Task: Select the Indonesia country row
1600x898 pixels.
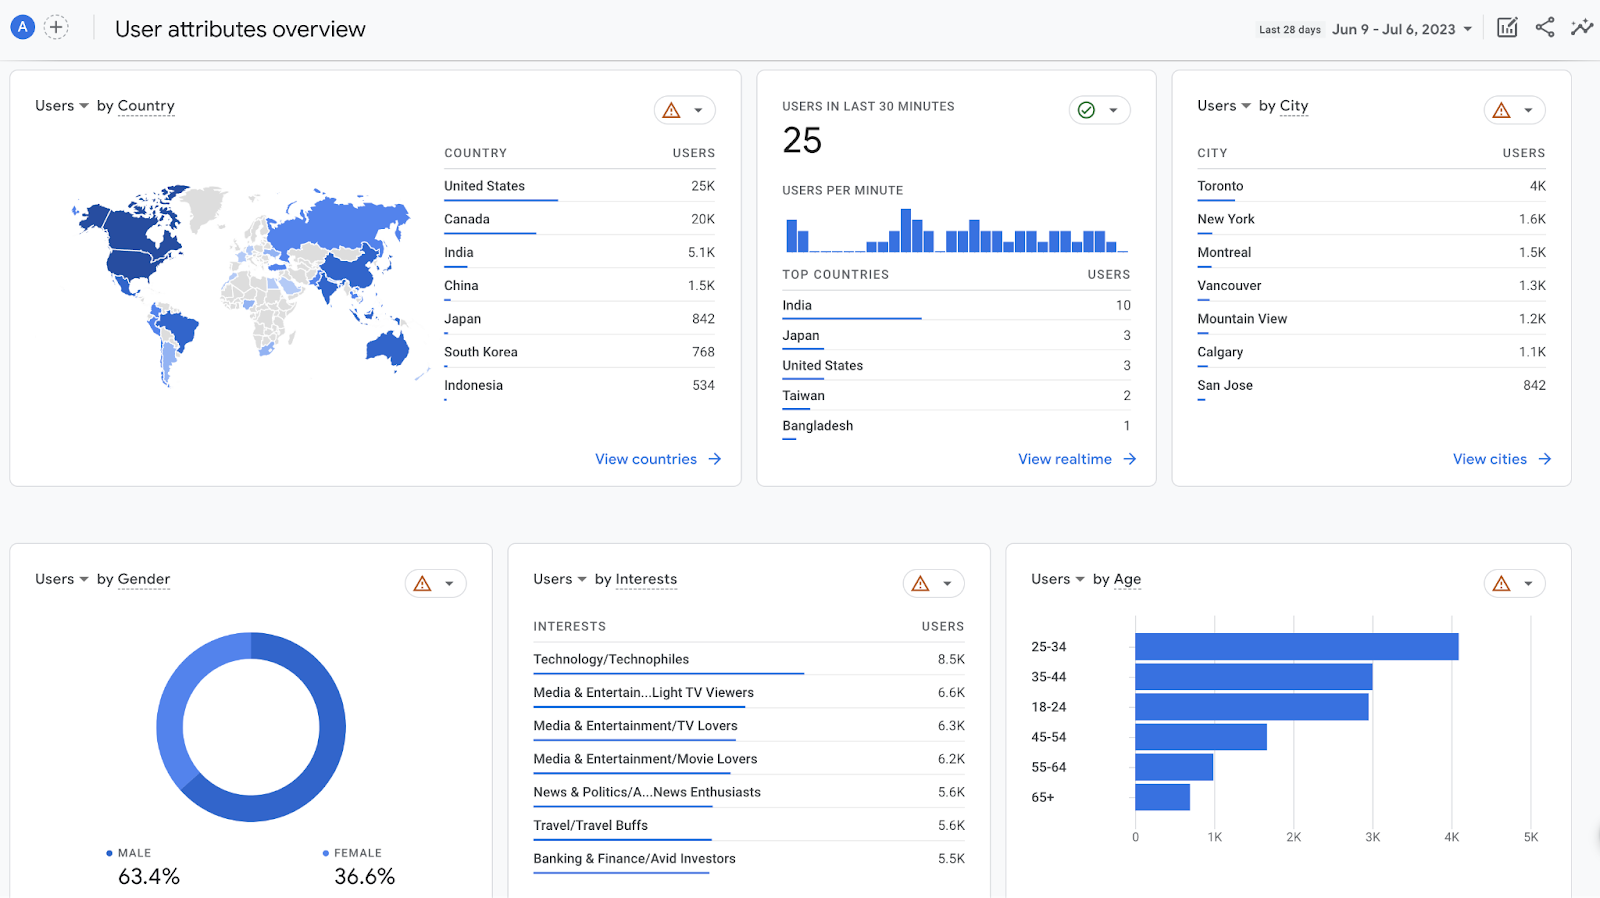Action: tap(580, 385)
